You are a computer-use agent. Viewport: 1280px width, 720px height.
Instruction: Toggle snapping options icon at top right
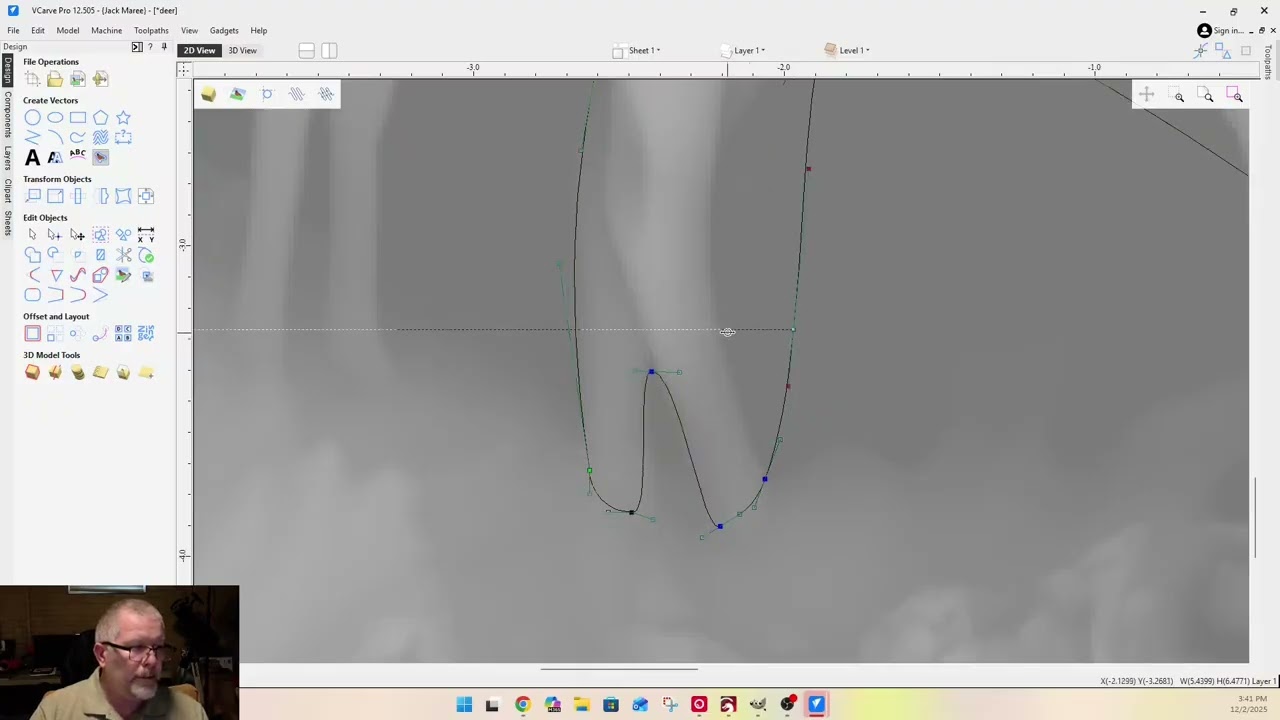coord(1200,51)
